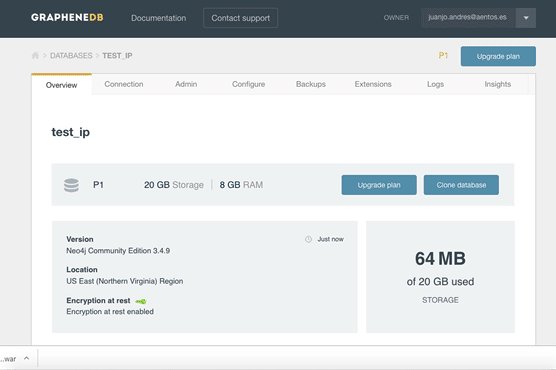
Task: Click the Just now timestamp
Action: pyautogui.click(x=330, y=239)
